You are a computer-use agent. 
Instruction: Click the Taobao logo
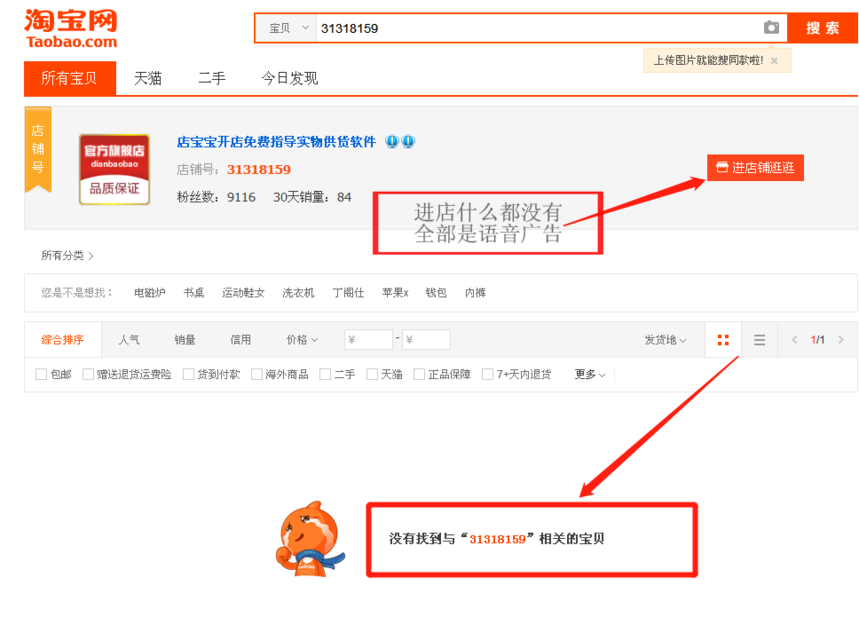pos(71,28)
